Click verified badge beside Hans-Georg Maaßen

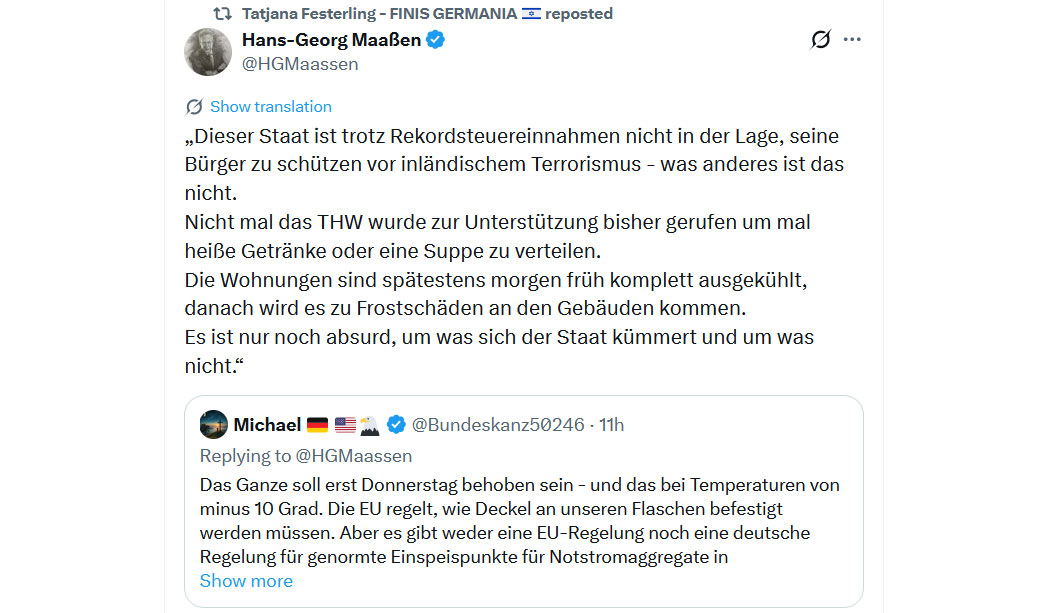coord(437,40)
